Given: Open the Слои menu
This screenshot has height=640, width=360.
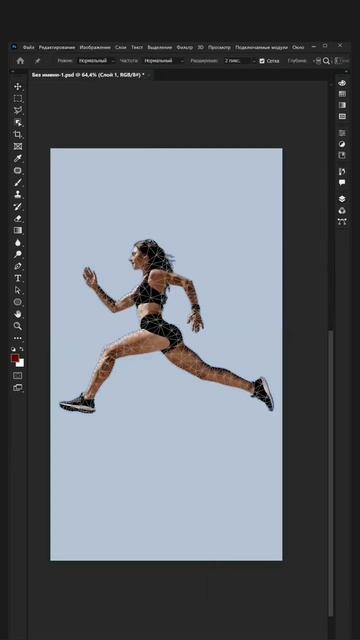Looking at the screenshot, I should [120, 47].
